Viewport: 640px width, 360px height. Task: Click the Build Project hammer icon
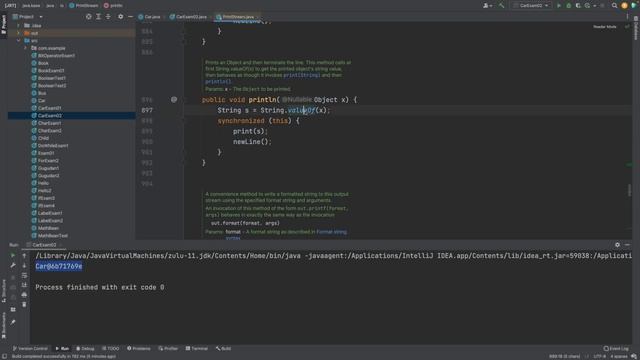coord(502,6)
